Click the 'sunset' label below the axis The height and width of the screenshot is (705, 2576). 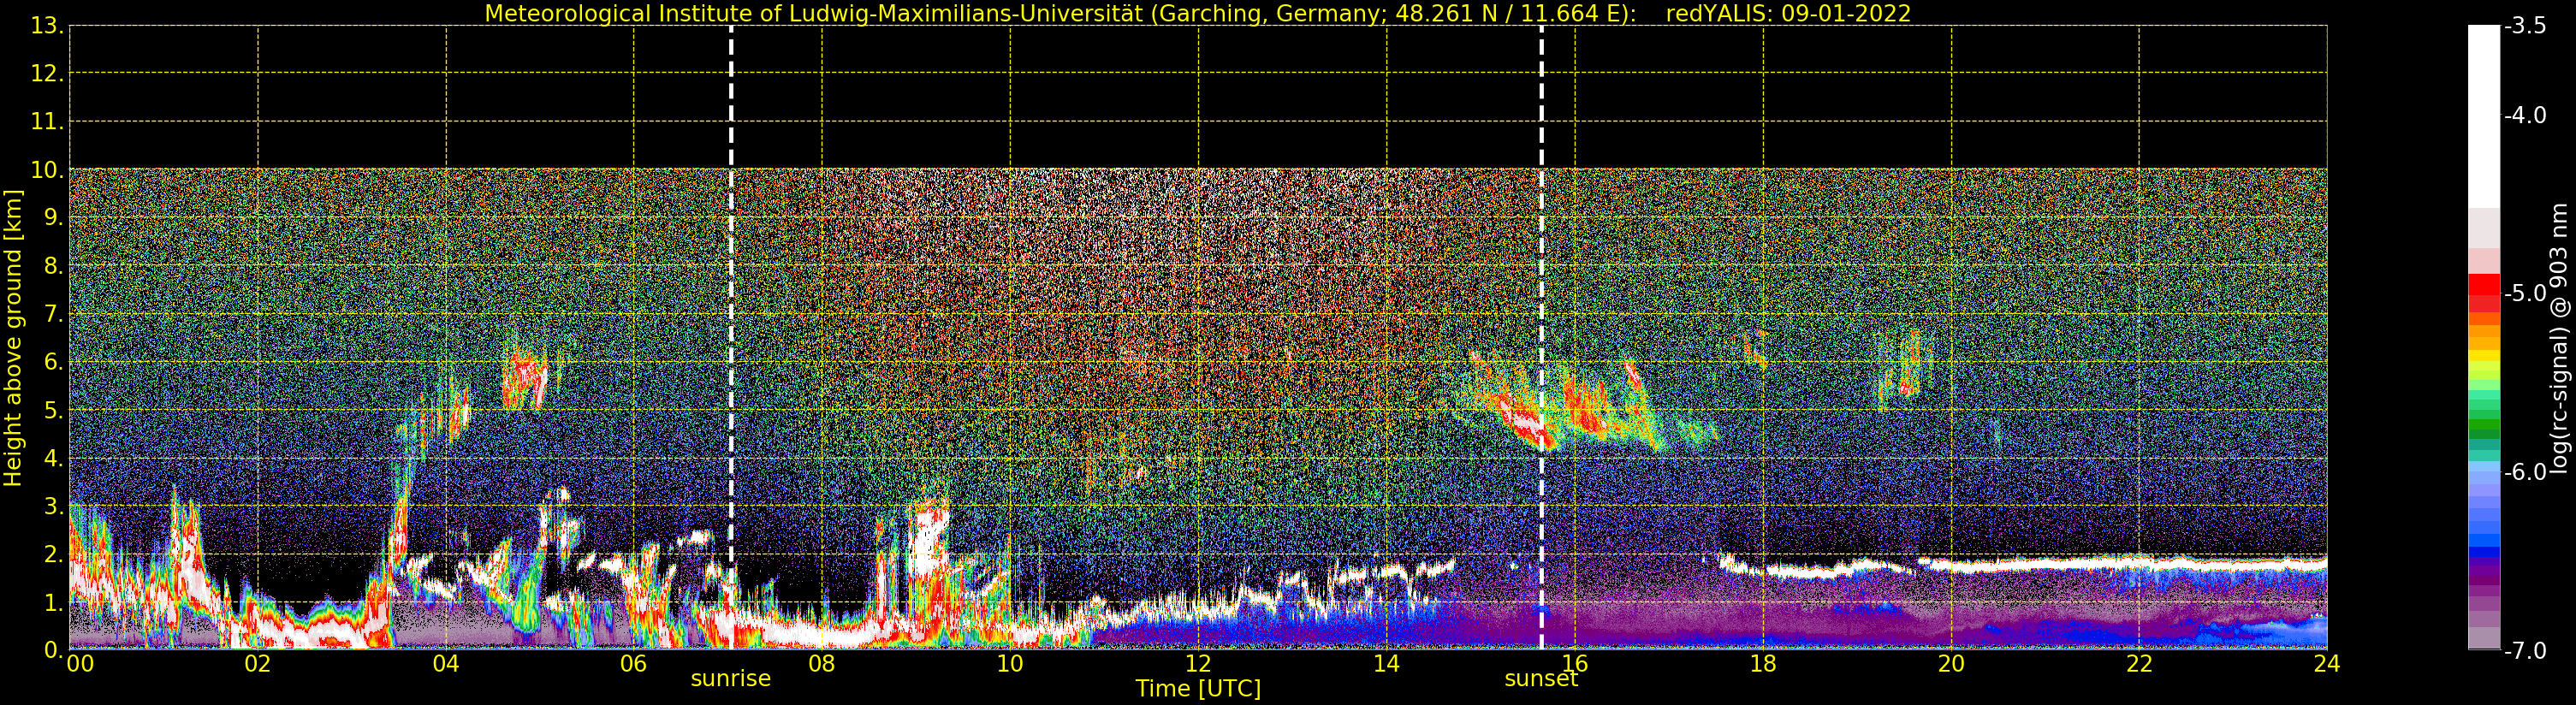[x=1541, y=679]
